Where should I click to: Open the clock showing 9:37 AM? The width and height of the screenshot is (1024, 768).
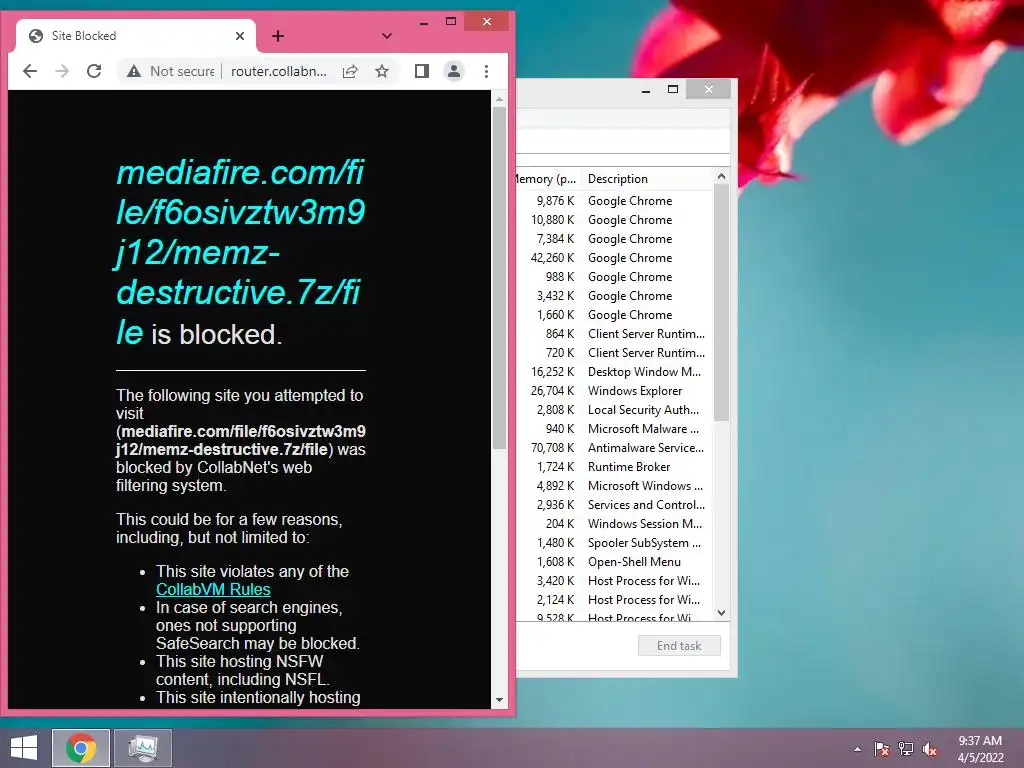(x=980, y=749)
